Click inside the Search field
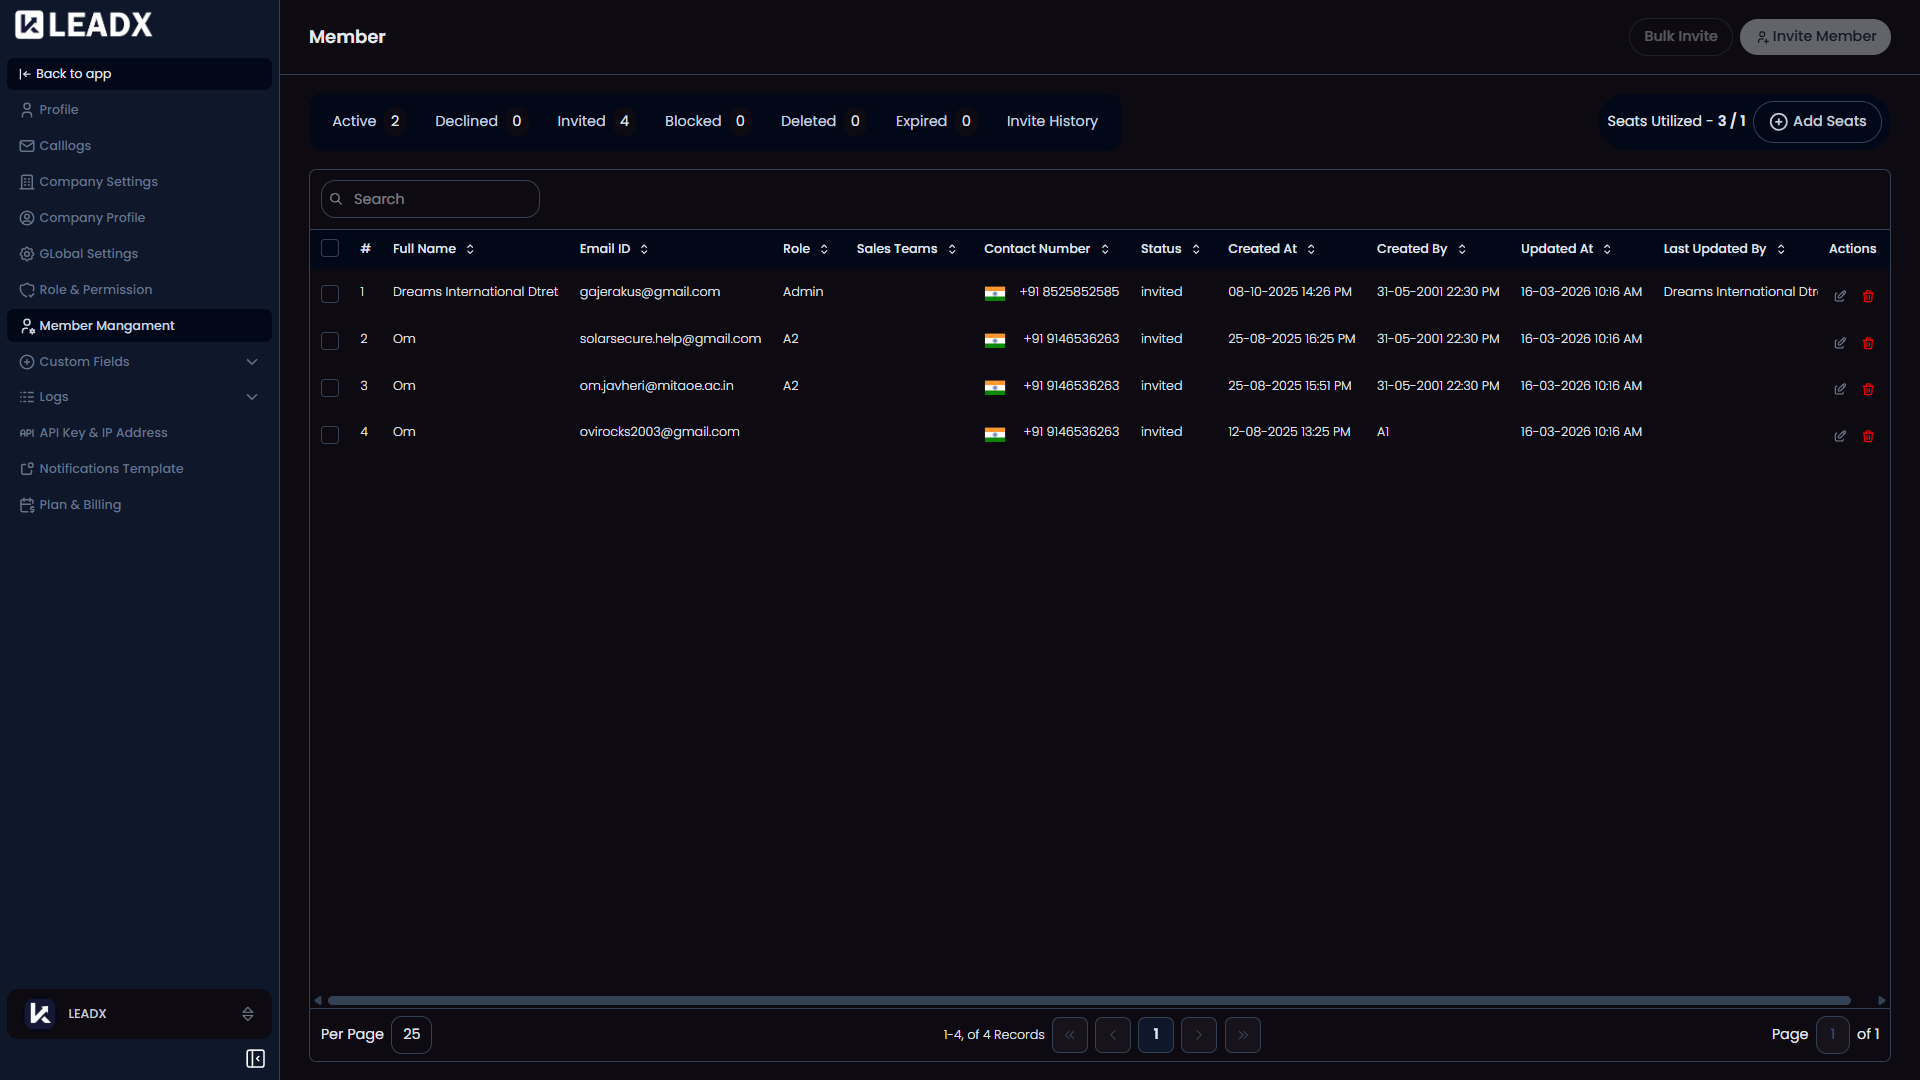This screenshot has height=1080, width=1920. (430, 198)
